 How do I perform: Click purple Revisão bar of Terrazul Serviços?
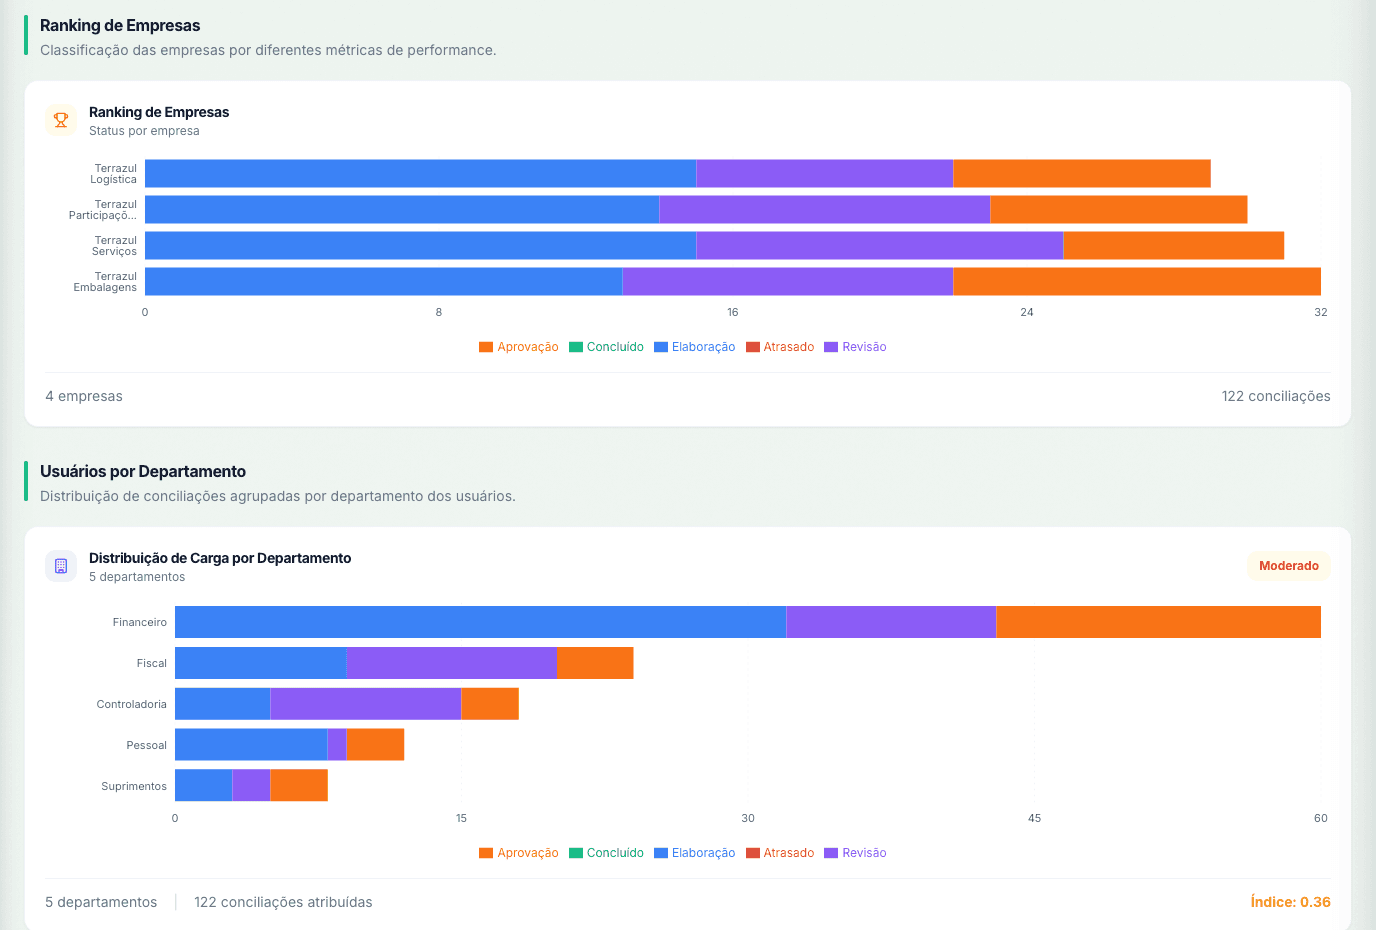(x=880, y=246)
